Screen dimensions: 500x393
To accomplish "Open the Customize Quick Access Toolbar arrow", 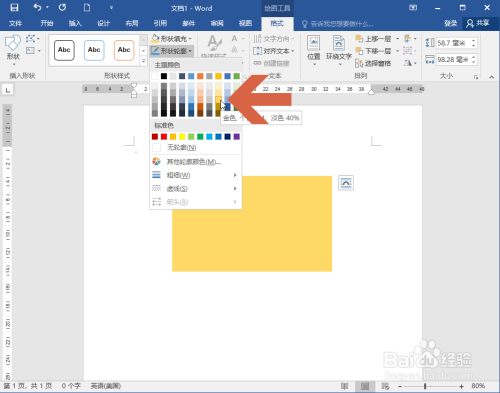I will (111, 8).
